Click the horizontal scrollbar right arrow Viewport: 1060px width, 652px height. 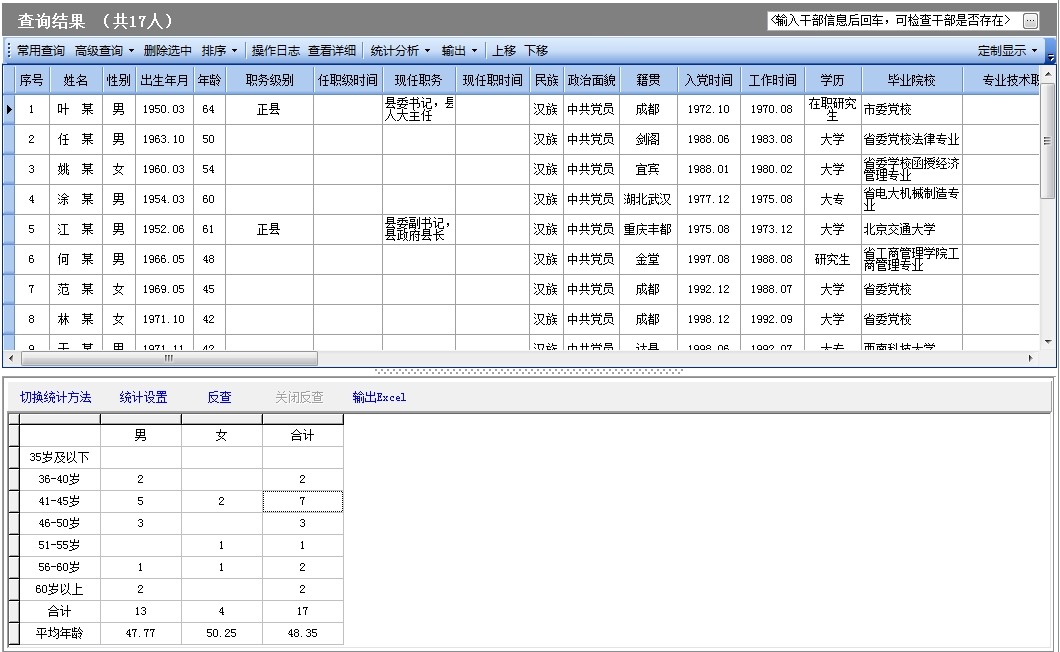coord(1031,358)
